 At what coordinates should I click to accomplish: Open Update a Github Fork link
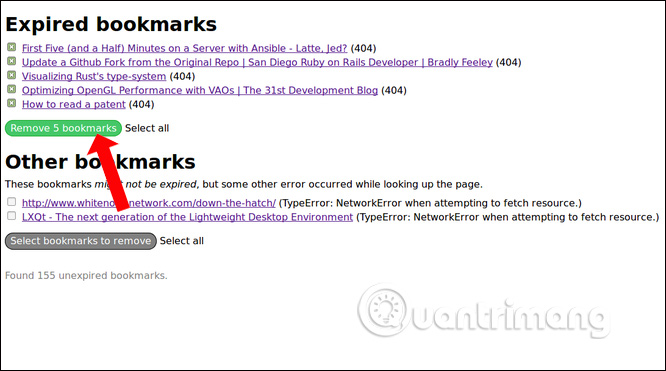click(x=257, y=62)
